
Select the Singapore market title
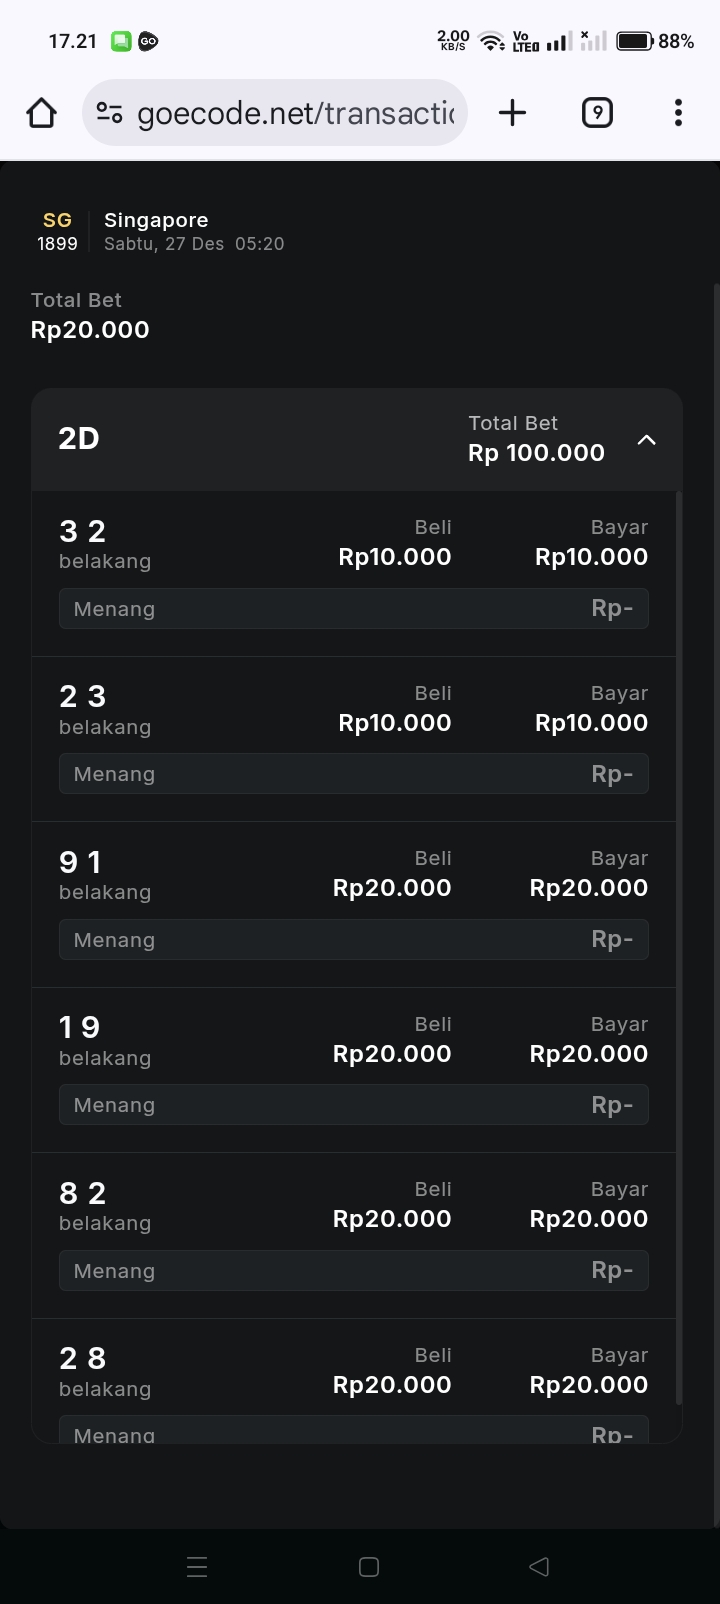[x=156, y=220]
